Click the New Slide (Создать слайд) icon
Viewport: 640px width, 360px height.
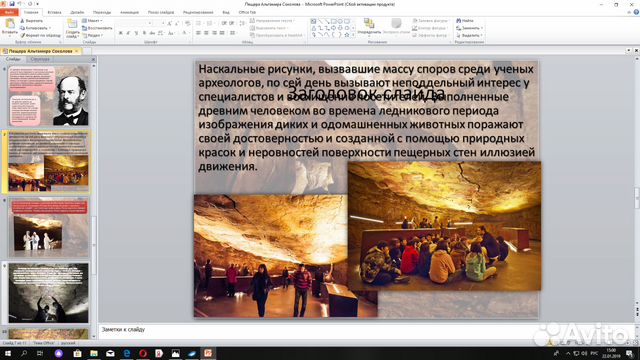(x=72, y=24)
